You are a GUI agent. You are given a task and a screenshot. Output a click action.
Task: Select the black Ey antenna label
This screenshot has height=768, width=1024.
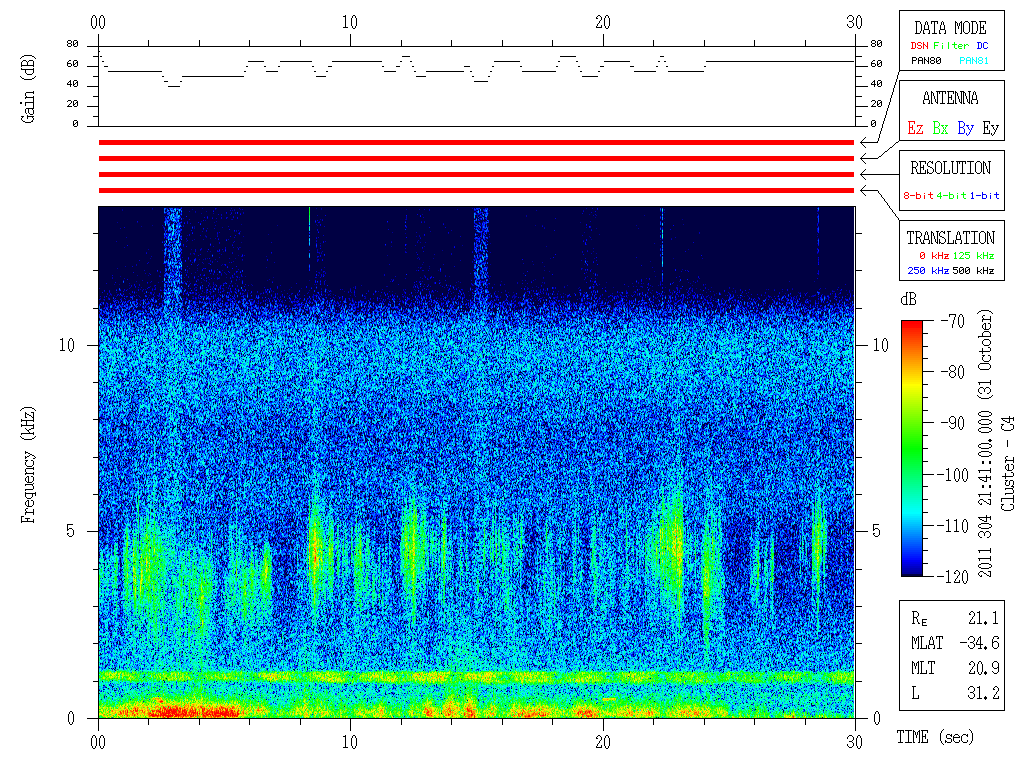pyautogui.click(x=991, y=128)
